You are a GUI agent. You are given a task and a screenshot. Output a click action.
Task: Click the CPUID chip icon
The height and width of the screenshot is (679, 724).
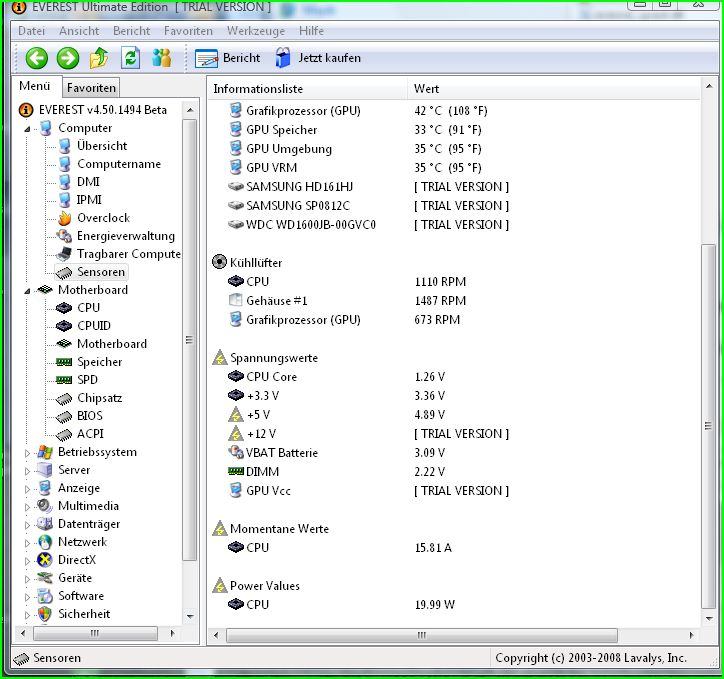pyautogui.click(x=64, y=326)
